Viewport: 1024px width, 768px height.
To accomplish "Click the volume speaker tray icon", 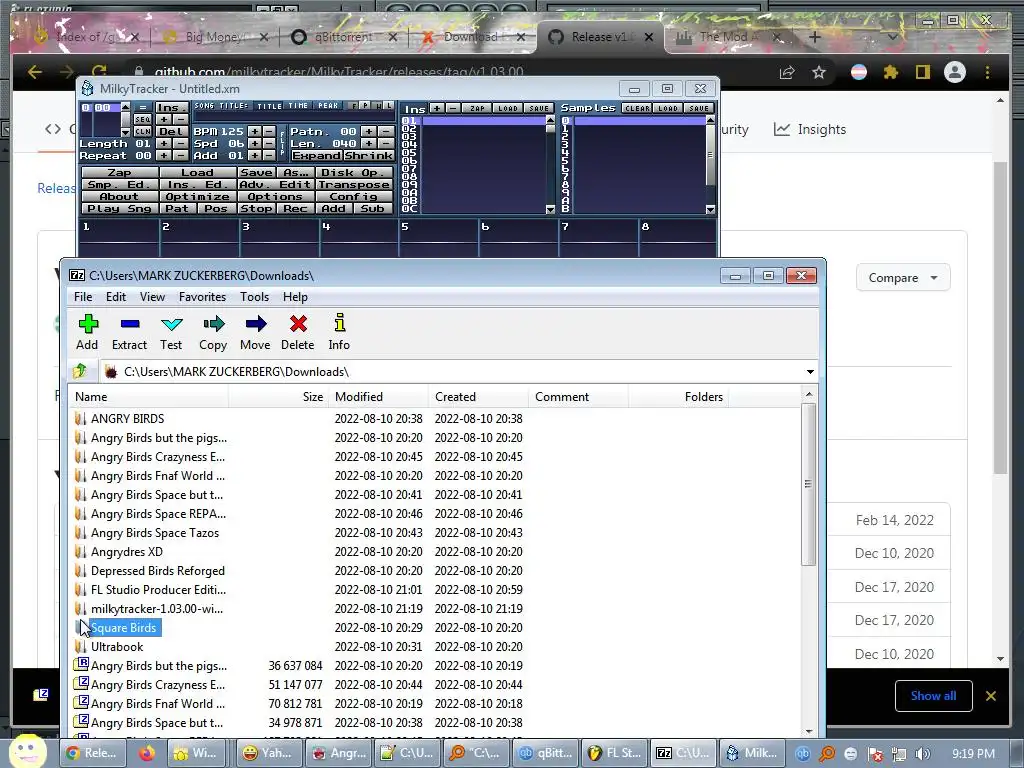I will click(923, 754).
